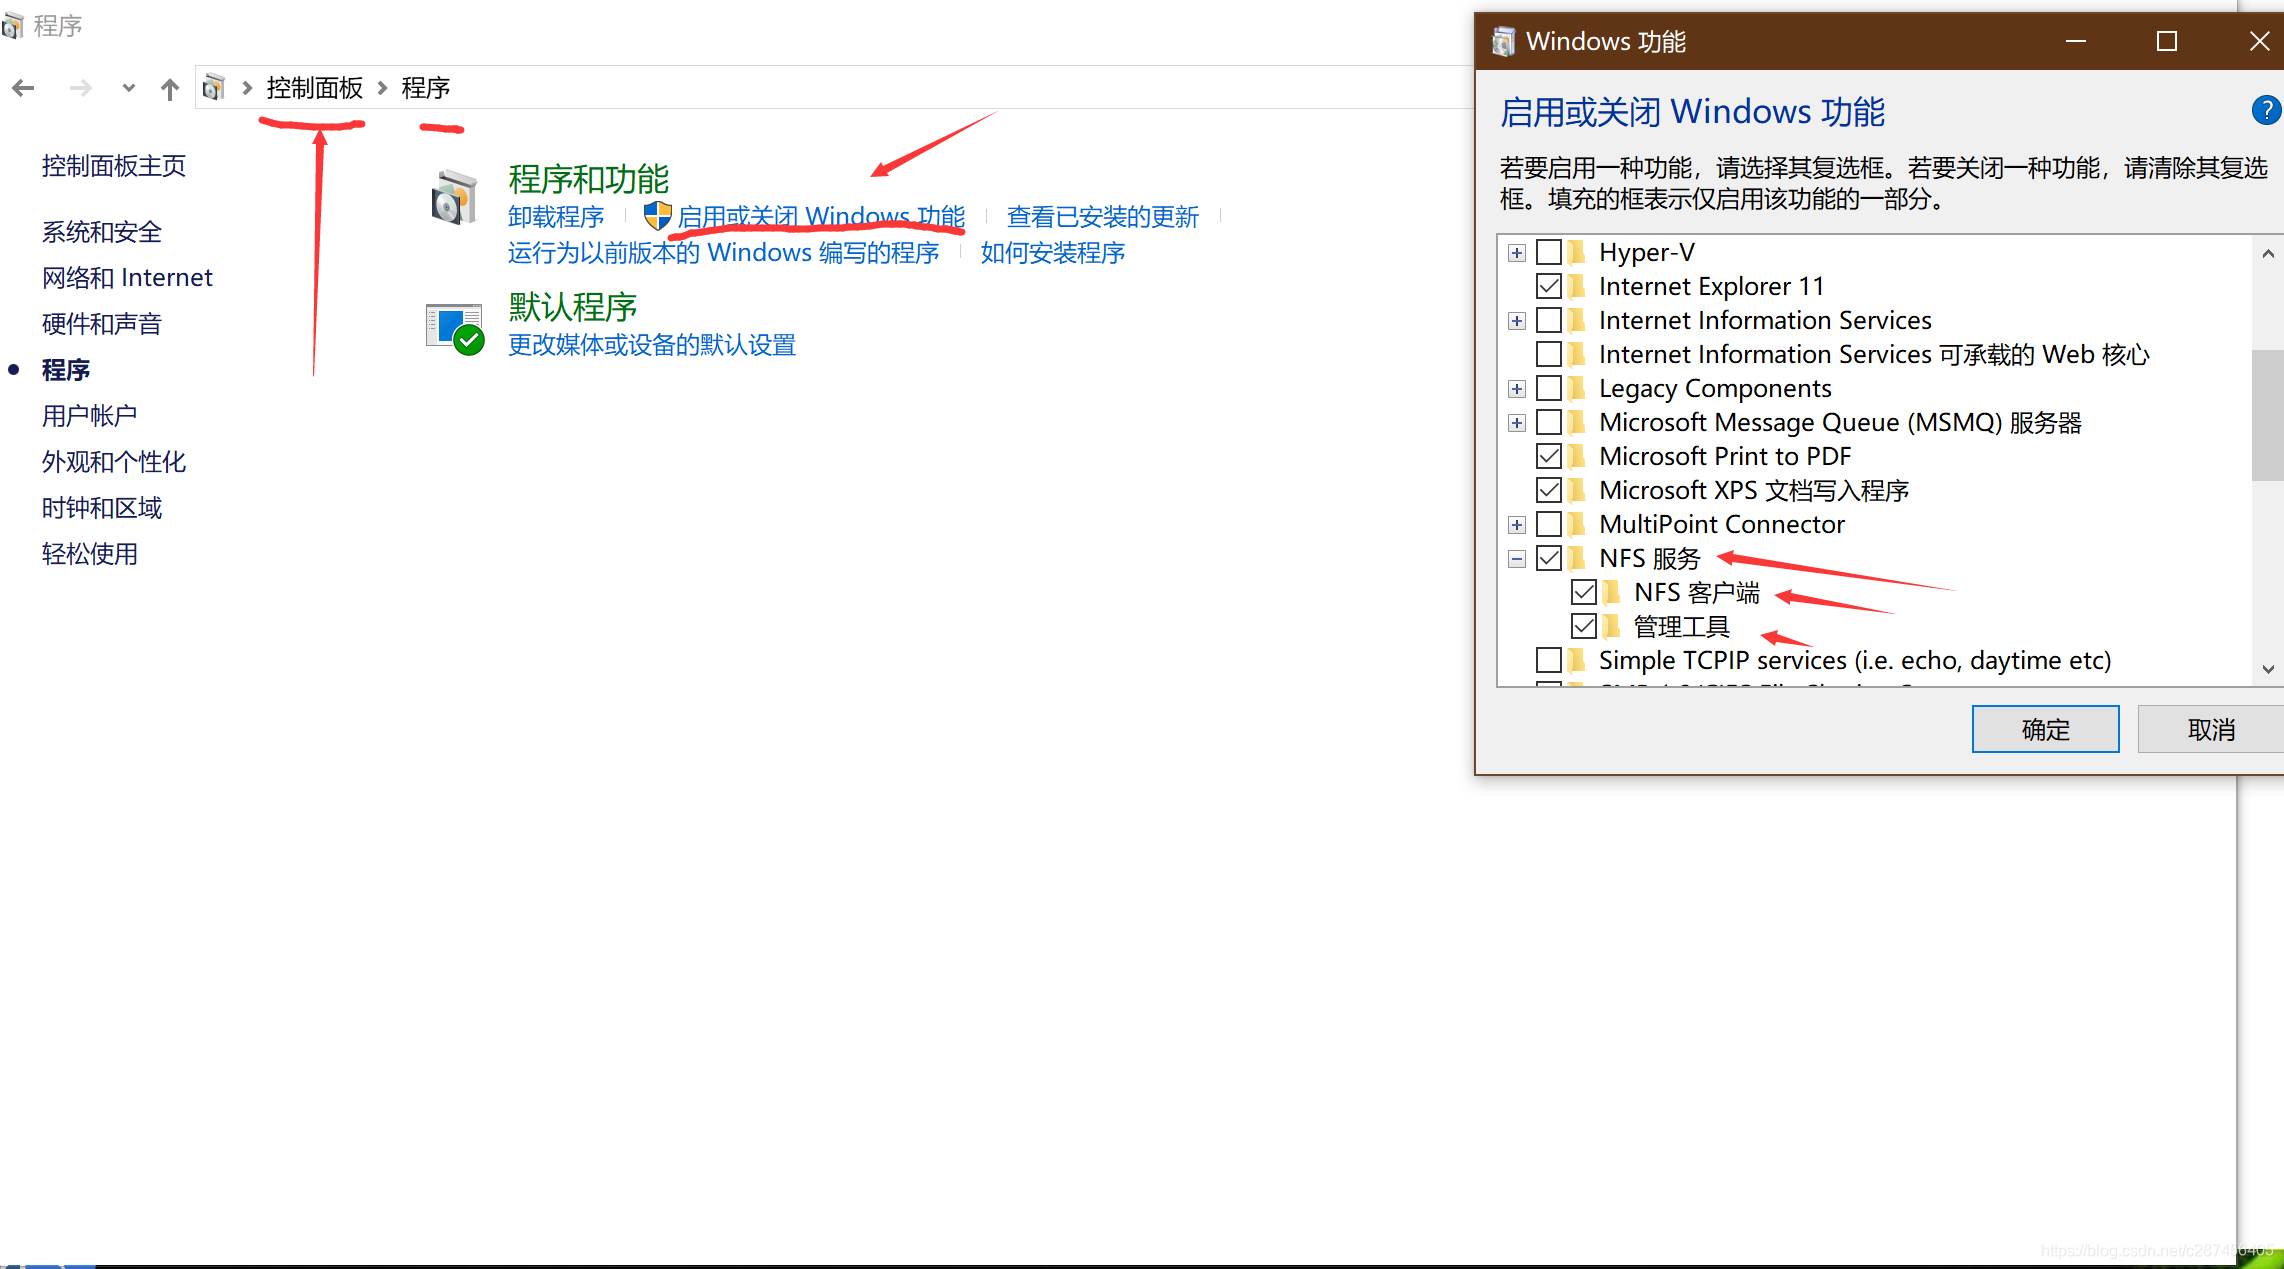
Task: Click the Control Panel icon in address bar
Action: tap(213, 88)
